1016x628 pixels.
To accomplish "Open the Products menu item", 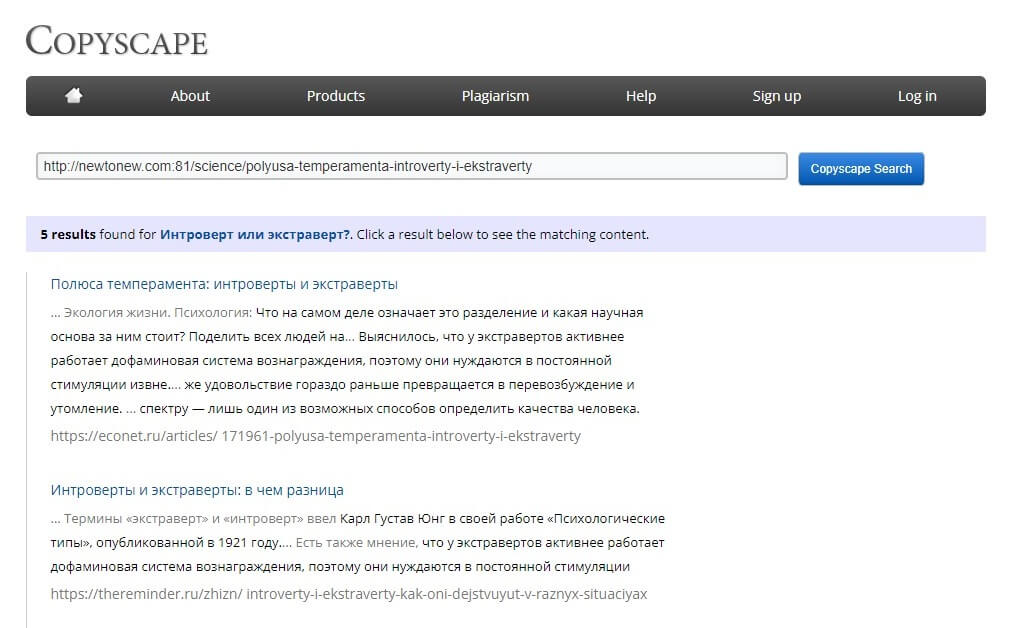I will pyautogui.click(x=335, y=96).
